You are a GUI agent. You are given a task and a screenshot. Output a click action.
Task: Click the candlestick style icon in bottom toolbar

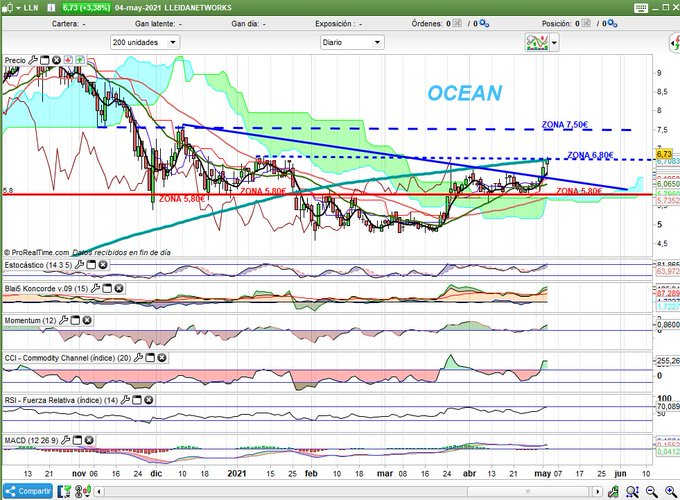click(83, 492)
